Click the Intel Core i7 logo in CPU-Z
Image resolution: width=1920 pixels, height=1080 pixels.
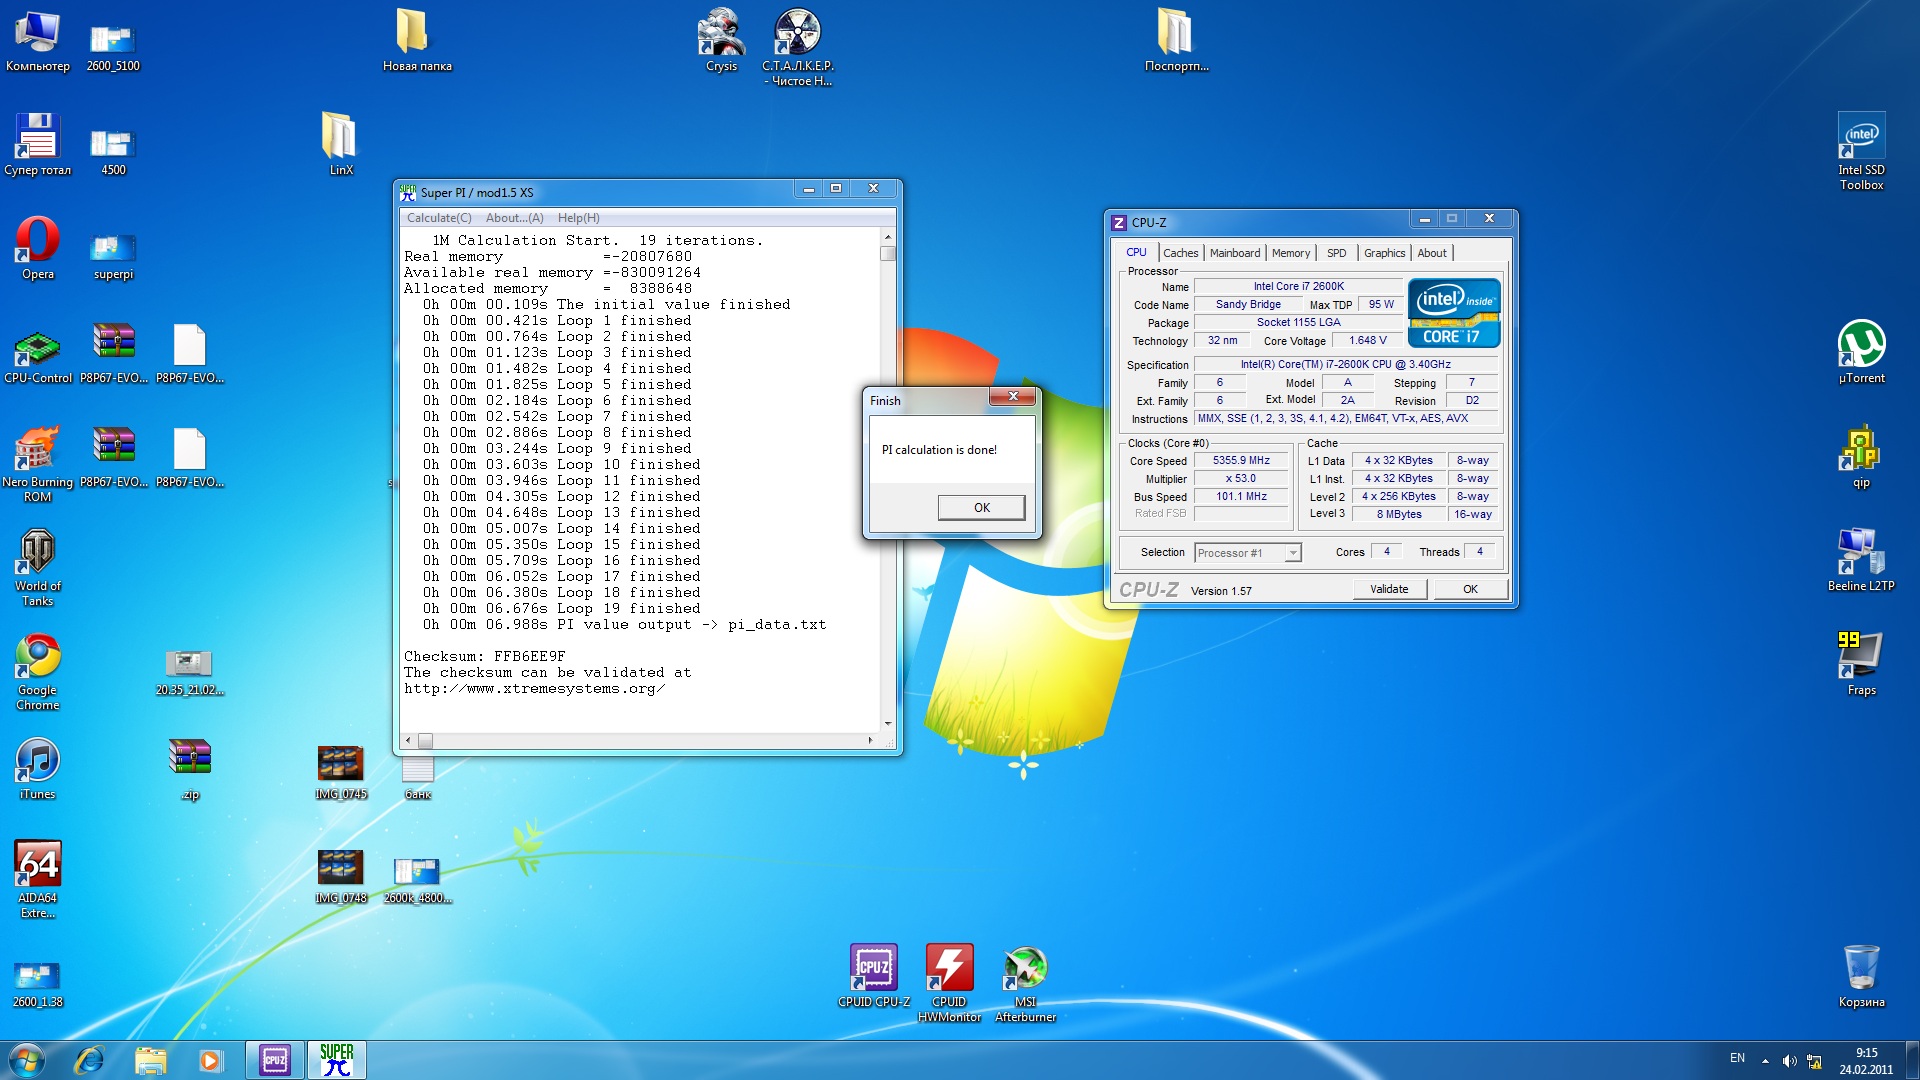[1454, 313]
